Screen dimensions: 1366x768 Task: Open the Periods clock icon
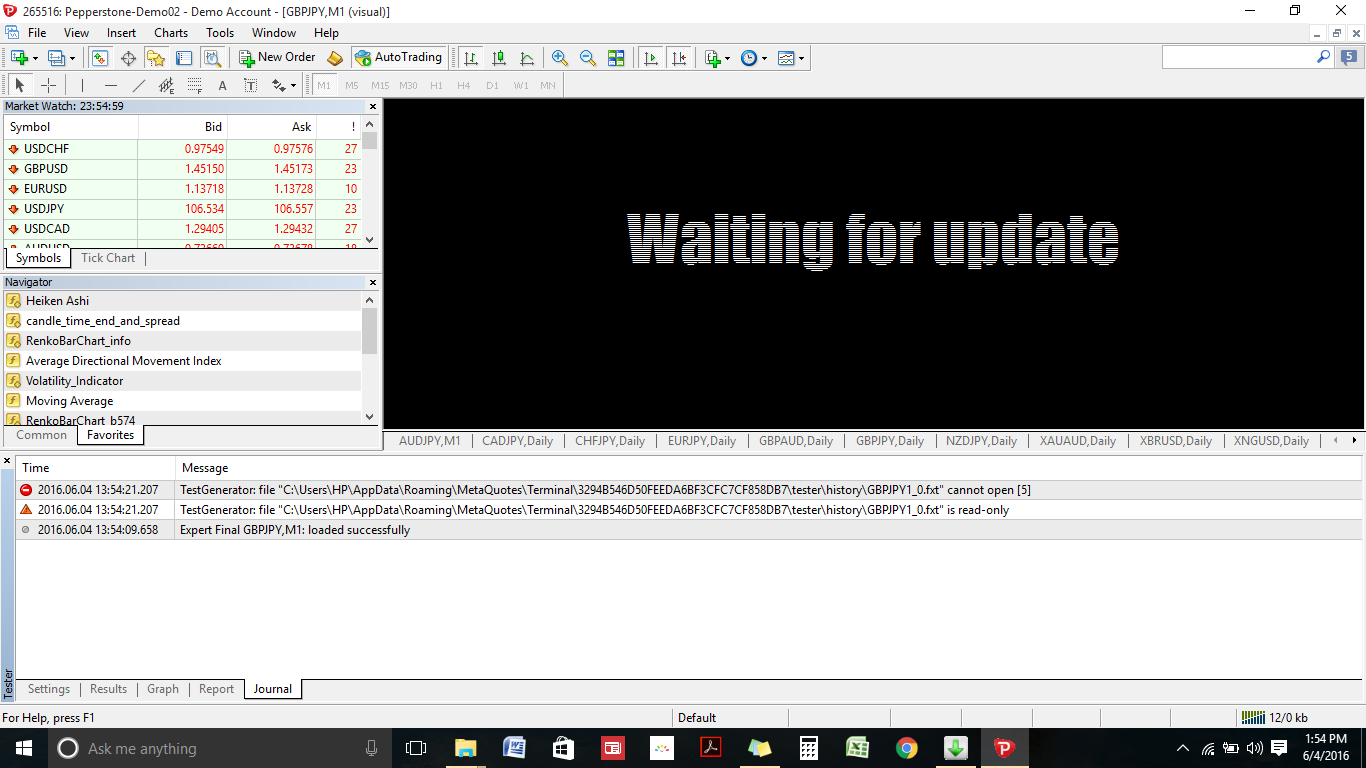point(749,58)
